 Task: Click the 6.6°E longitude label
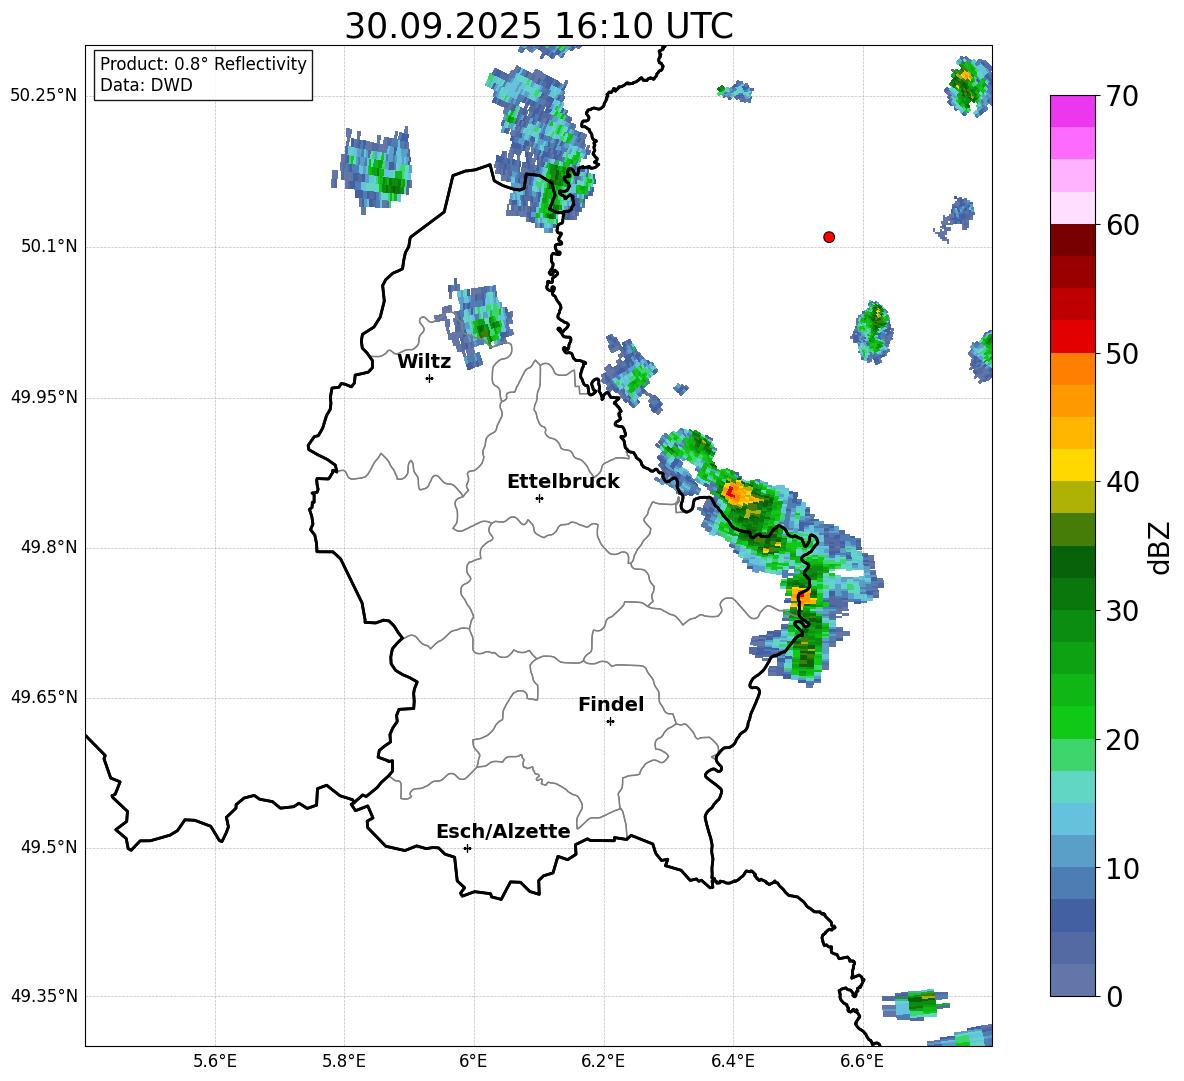pyautogui.click(x=862, y=1061)
